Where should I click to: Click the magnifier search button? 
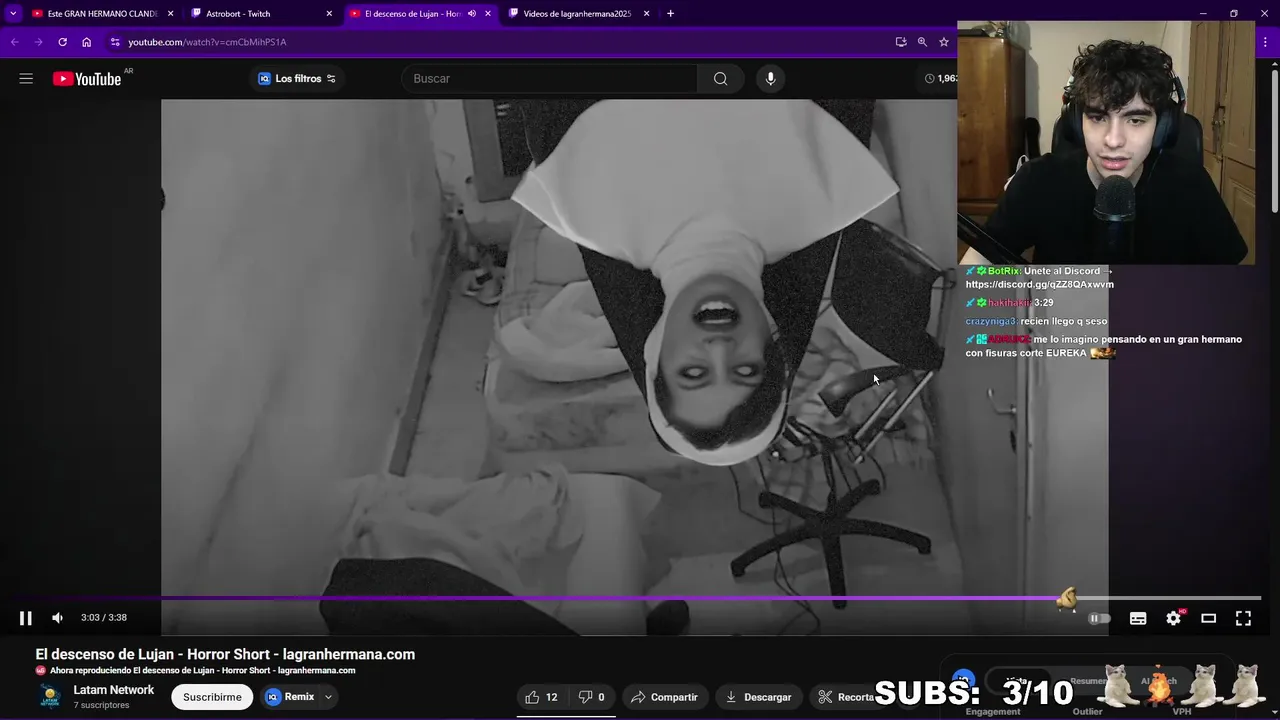[x=720, y=78]
